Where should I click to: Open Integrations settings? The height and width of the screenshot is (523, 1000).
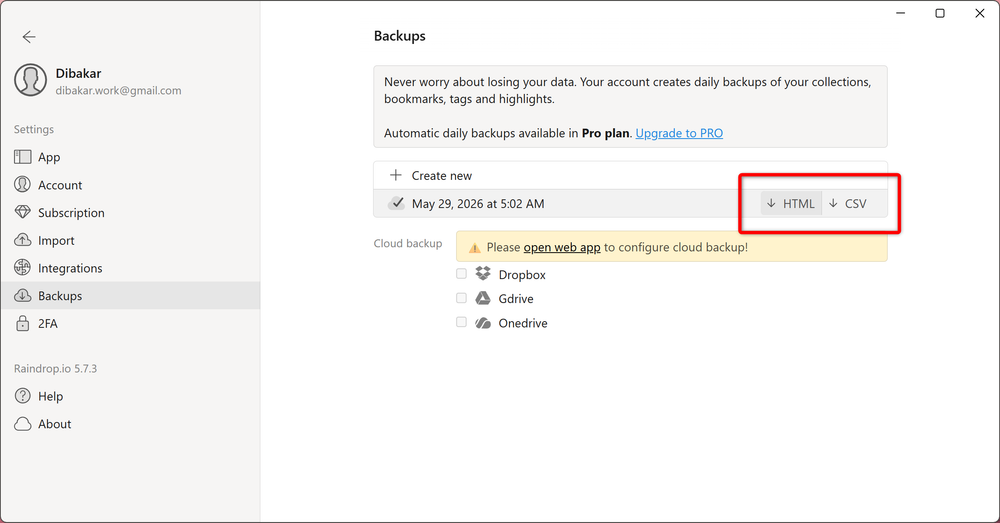130,268
